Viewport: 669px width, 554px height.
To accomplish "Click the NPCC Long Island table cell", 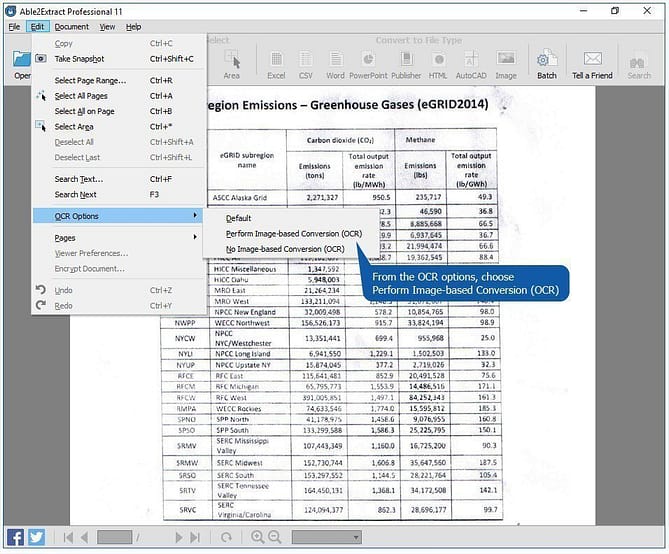I will tap(250, 354).
